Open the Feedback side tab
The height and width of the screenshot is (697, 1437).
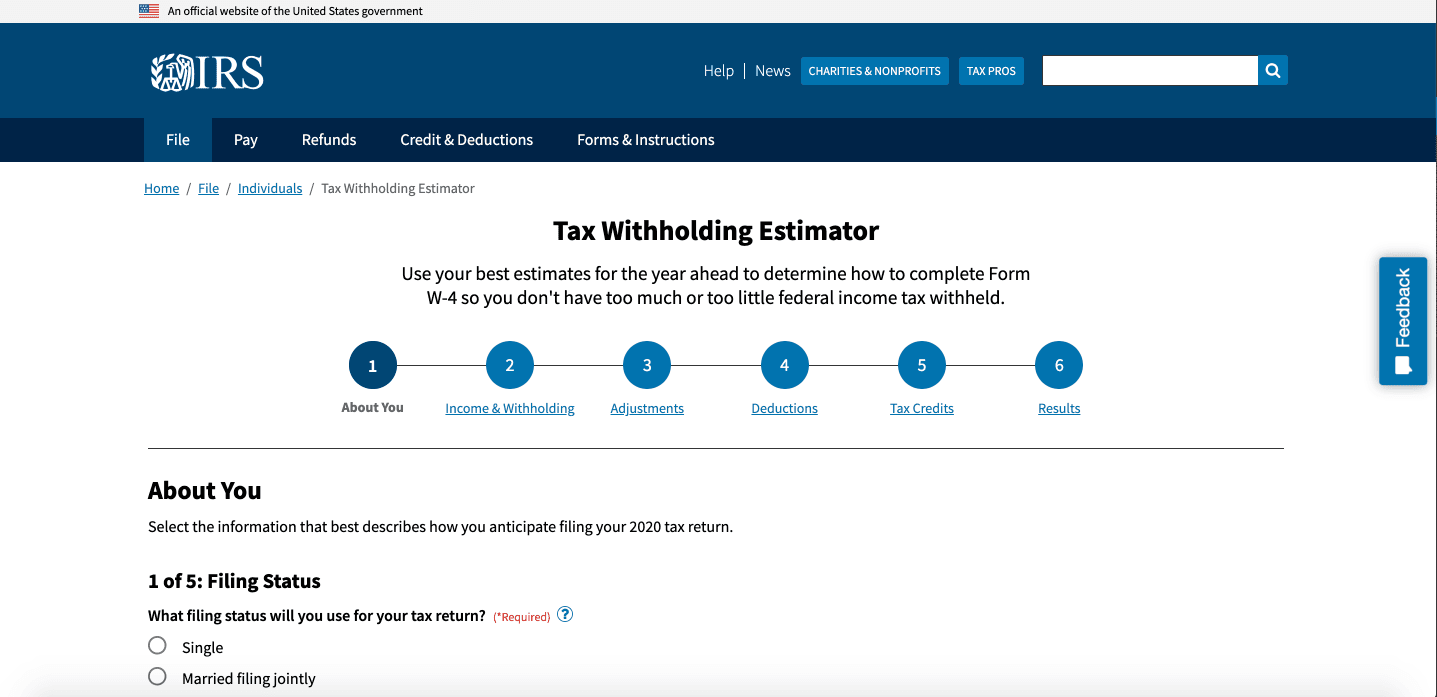click(x=1402, y=321)
